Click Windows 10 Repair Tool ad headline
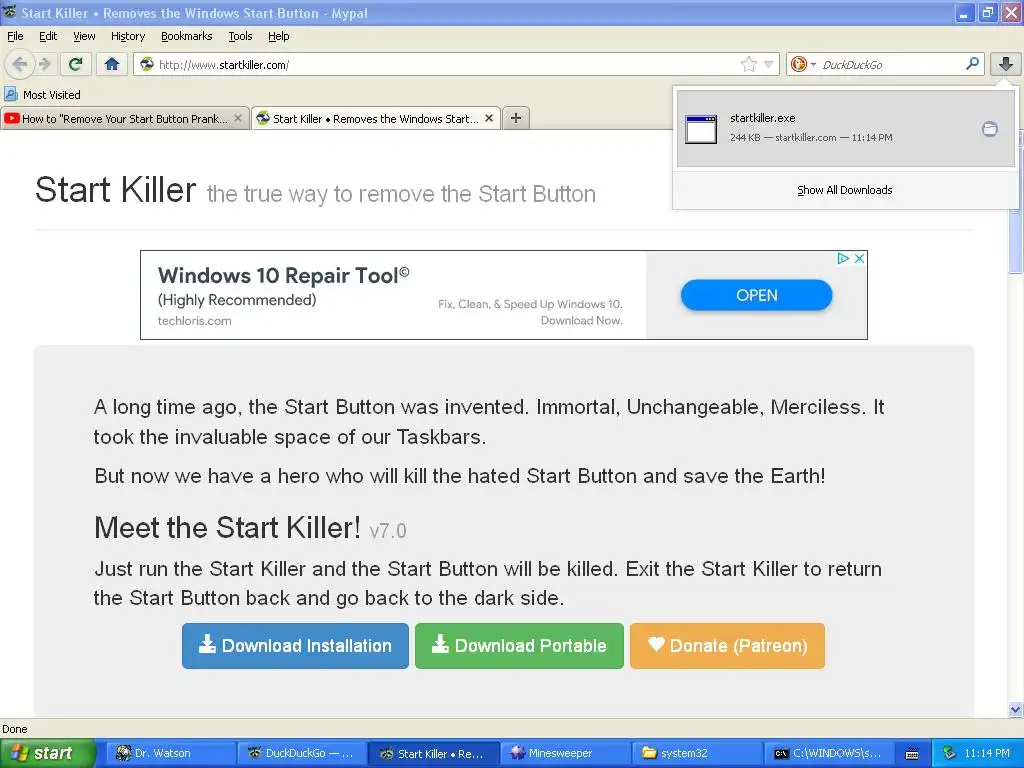Viewport: 1024px width, 768px height. [x=283, y=275]
